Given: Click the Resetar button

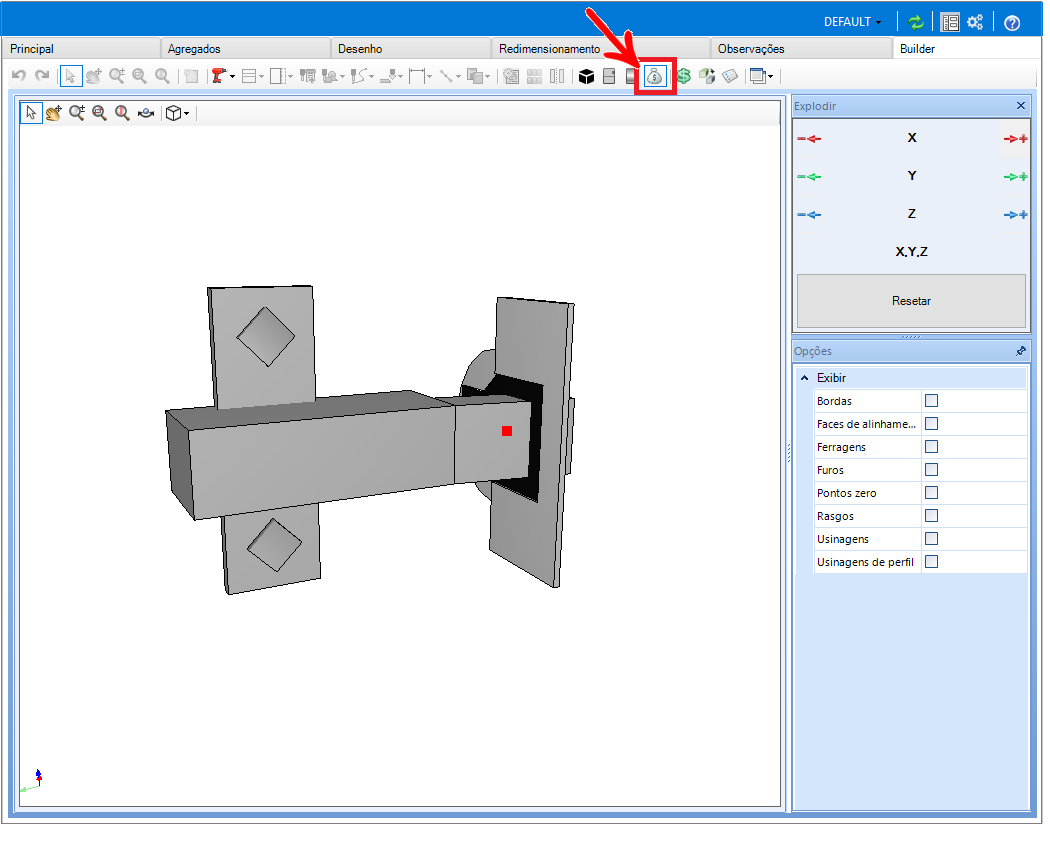Looking at the screenshot, I should click(911, 301).
